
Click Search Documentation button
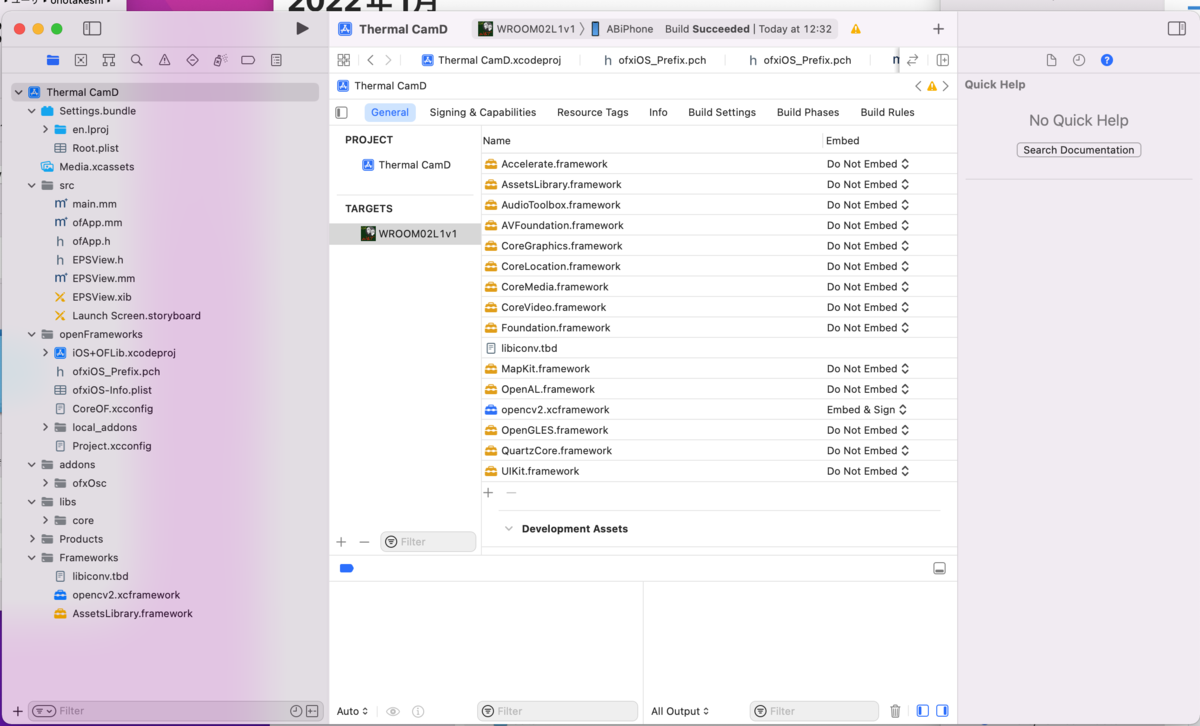(x=1079, y=150)
